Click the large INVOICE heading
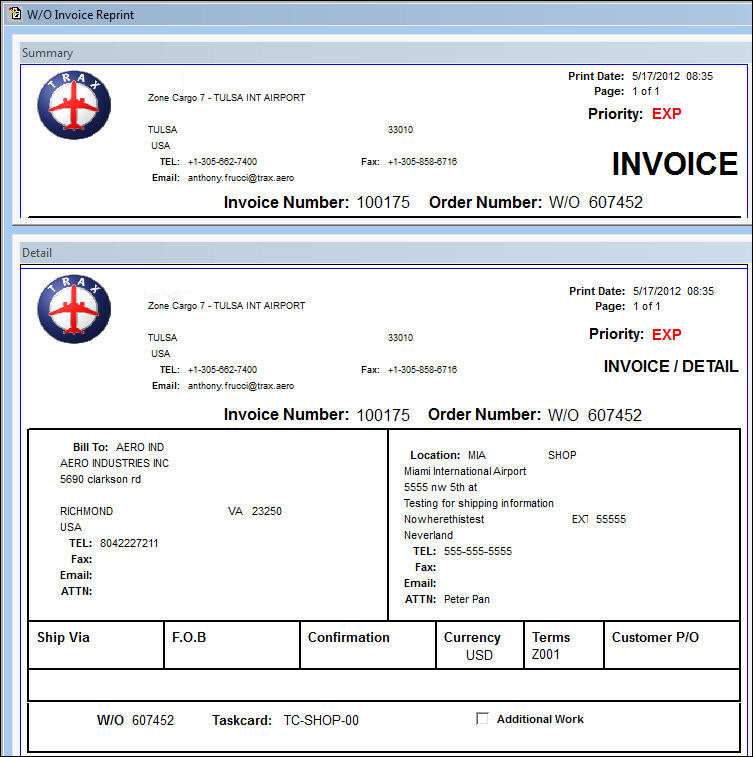The width and height of the screenshot is (753, 757). click(674, 164)
